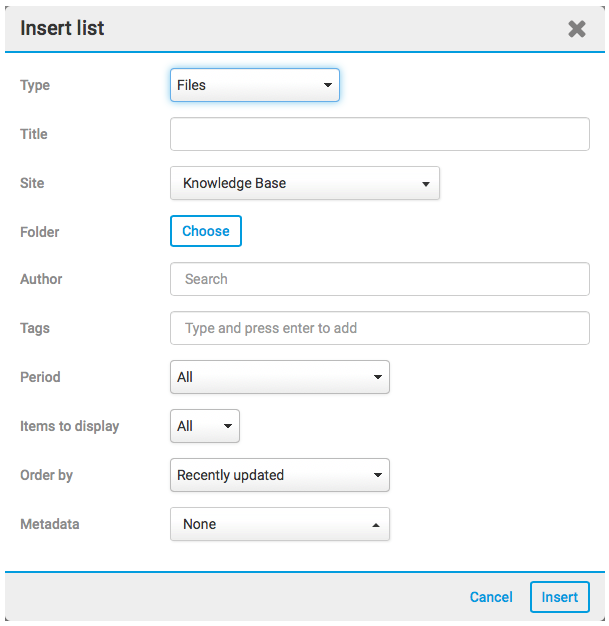Click the Tags field label
Screen dimensions: 609x626
(x=35, y=328)
